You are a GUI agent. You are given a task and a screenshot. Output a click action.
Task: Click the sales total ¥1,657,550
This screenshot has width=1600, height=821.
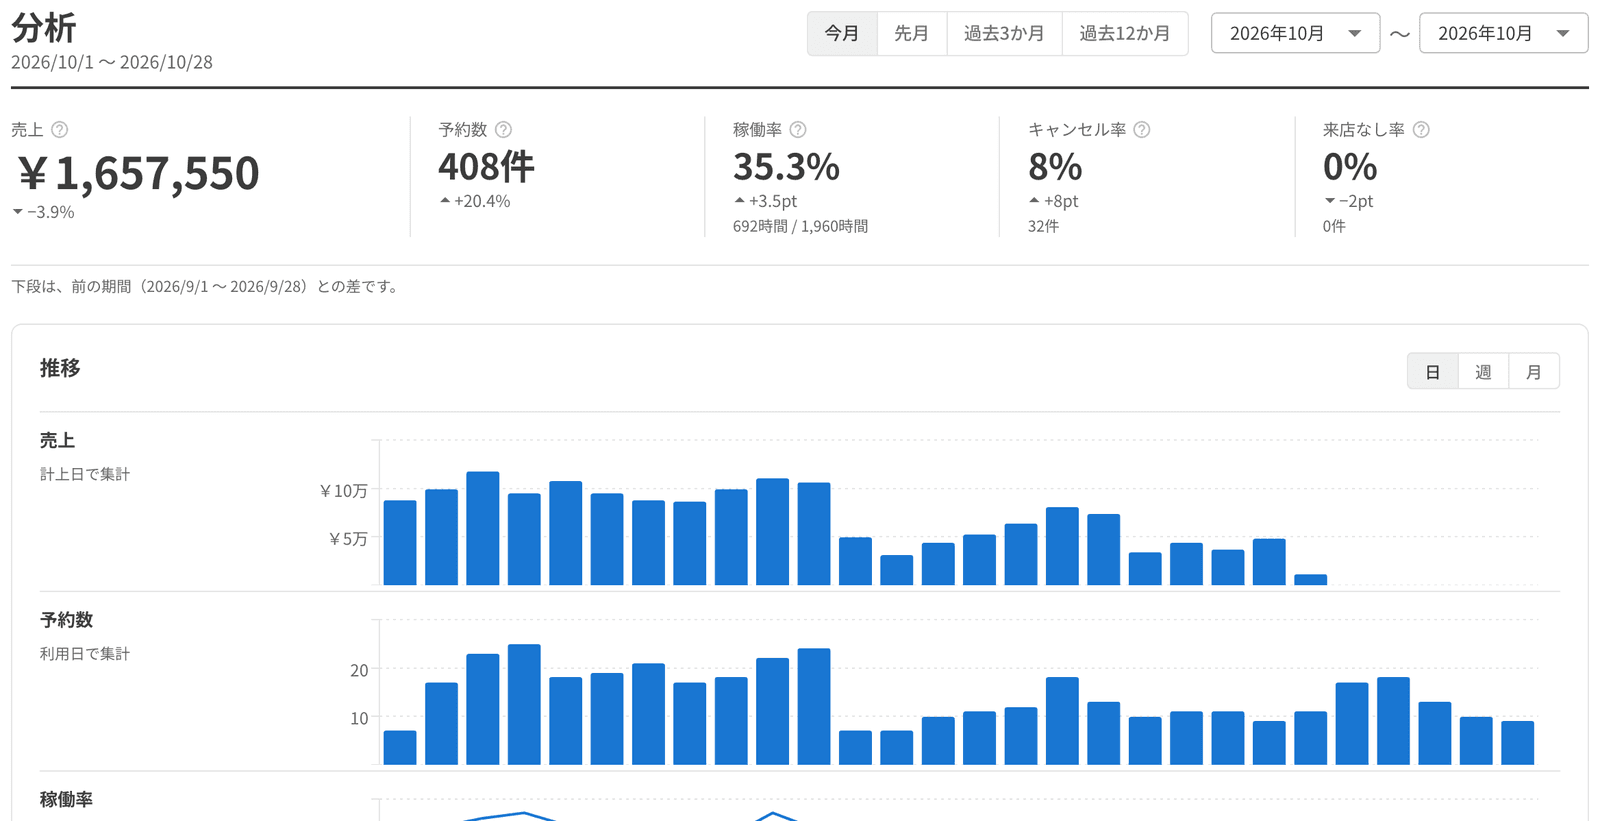138,173
